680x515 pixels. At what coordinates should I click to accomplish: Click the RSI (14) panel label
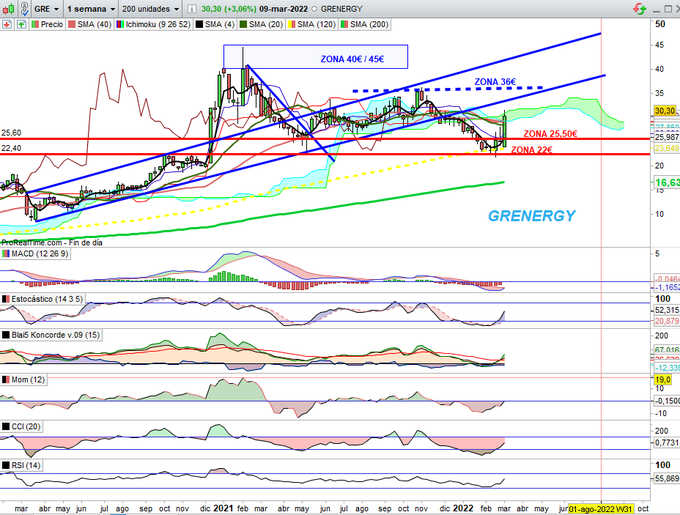click(x=22, y=465)
